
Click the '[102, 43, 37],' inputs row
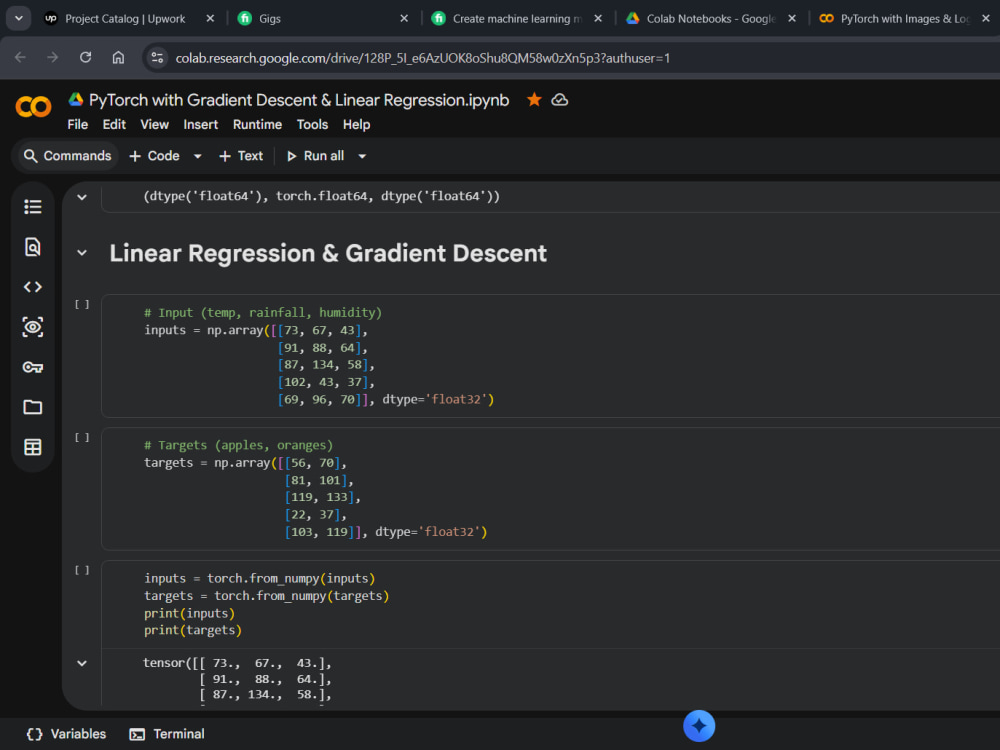[x=325, y=382]
